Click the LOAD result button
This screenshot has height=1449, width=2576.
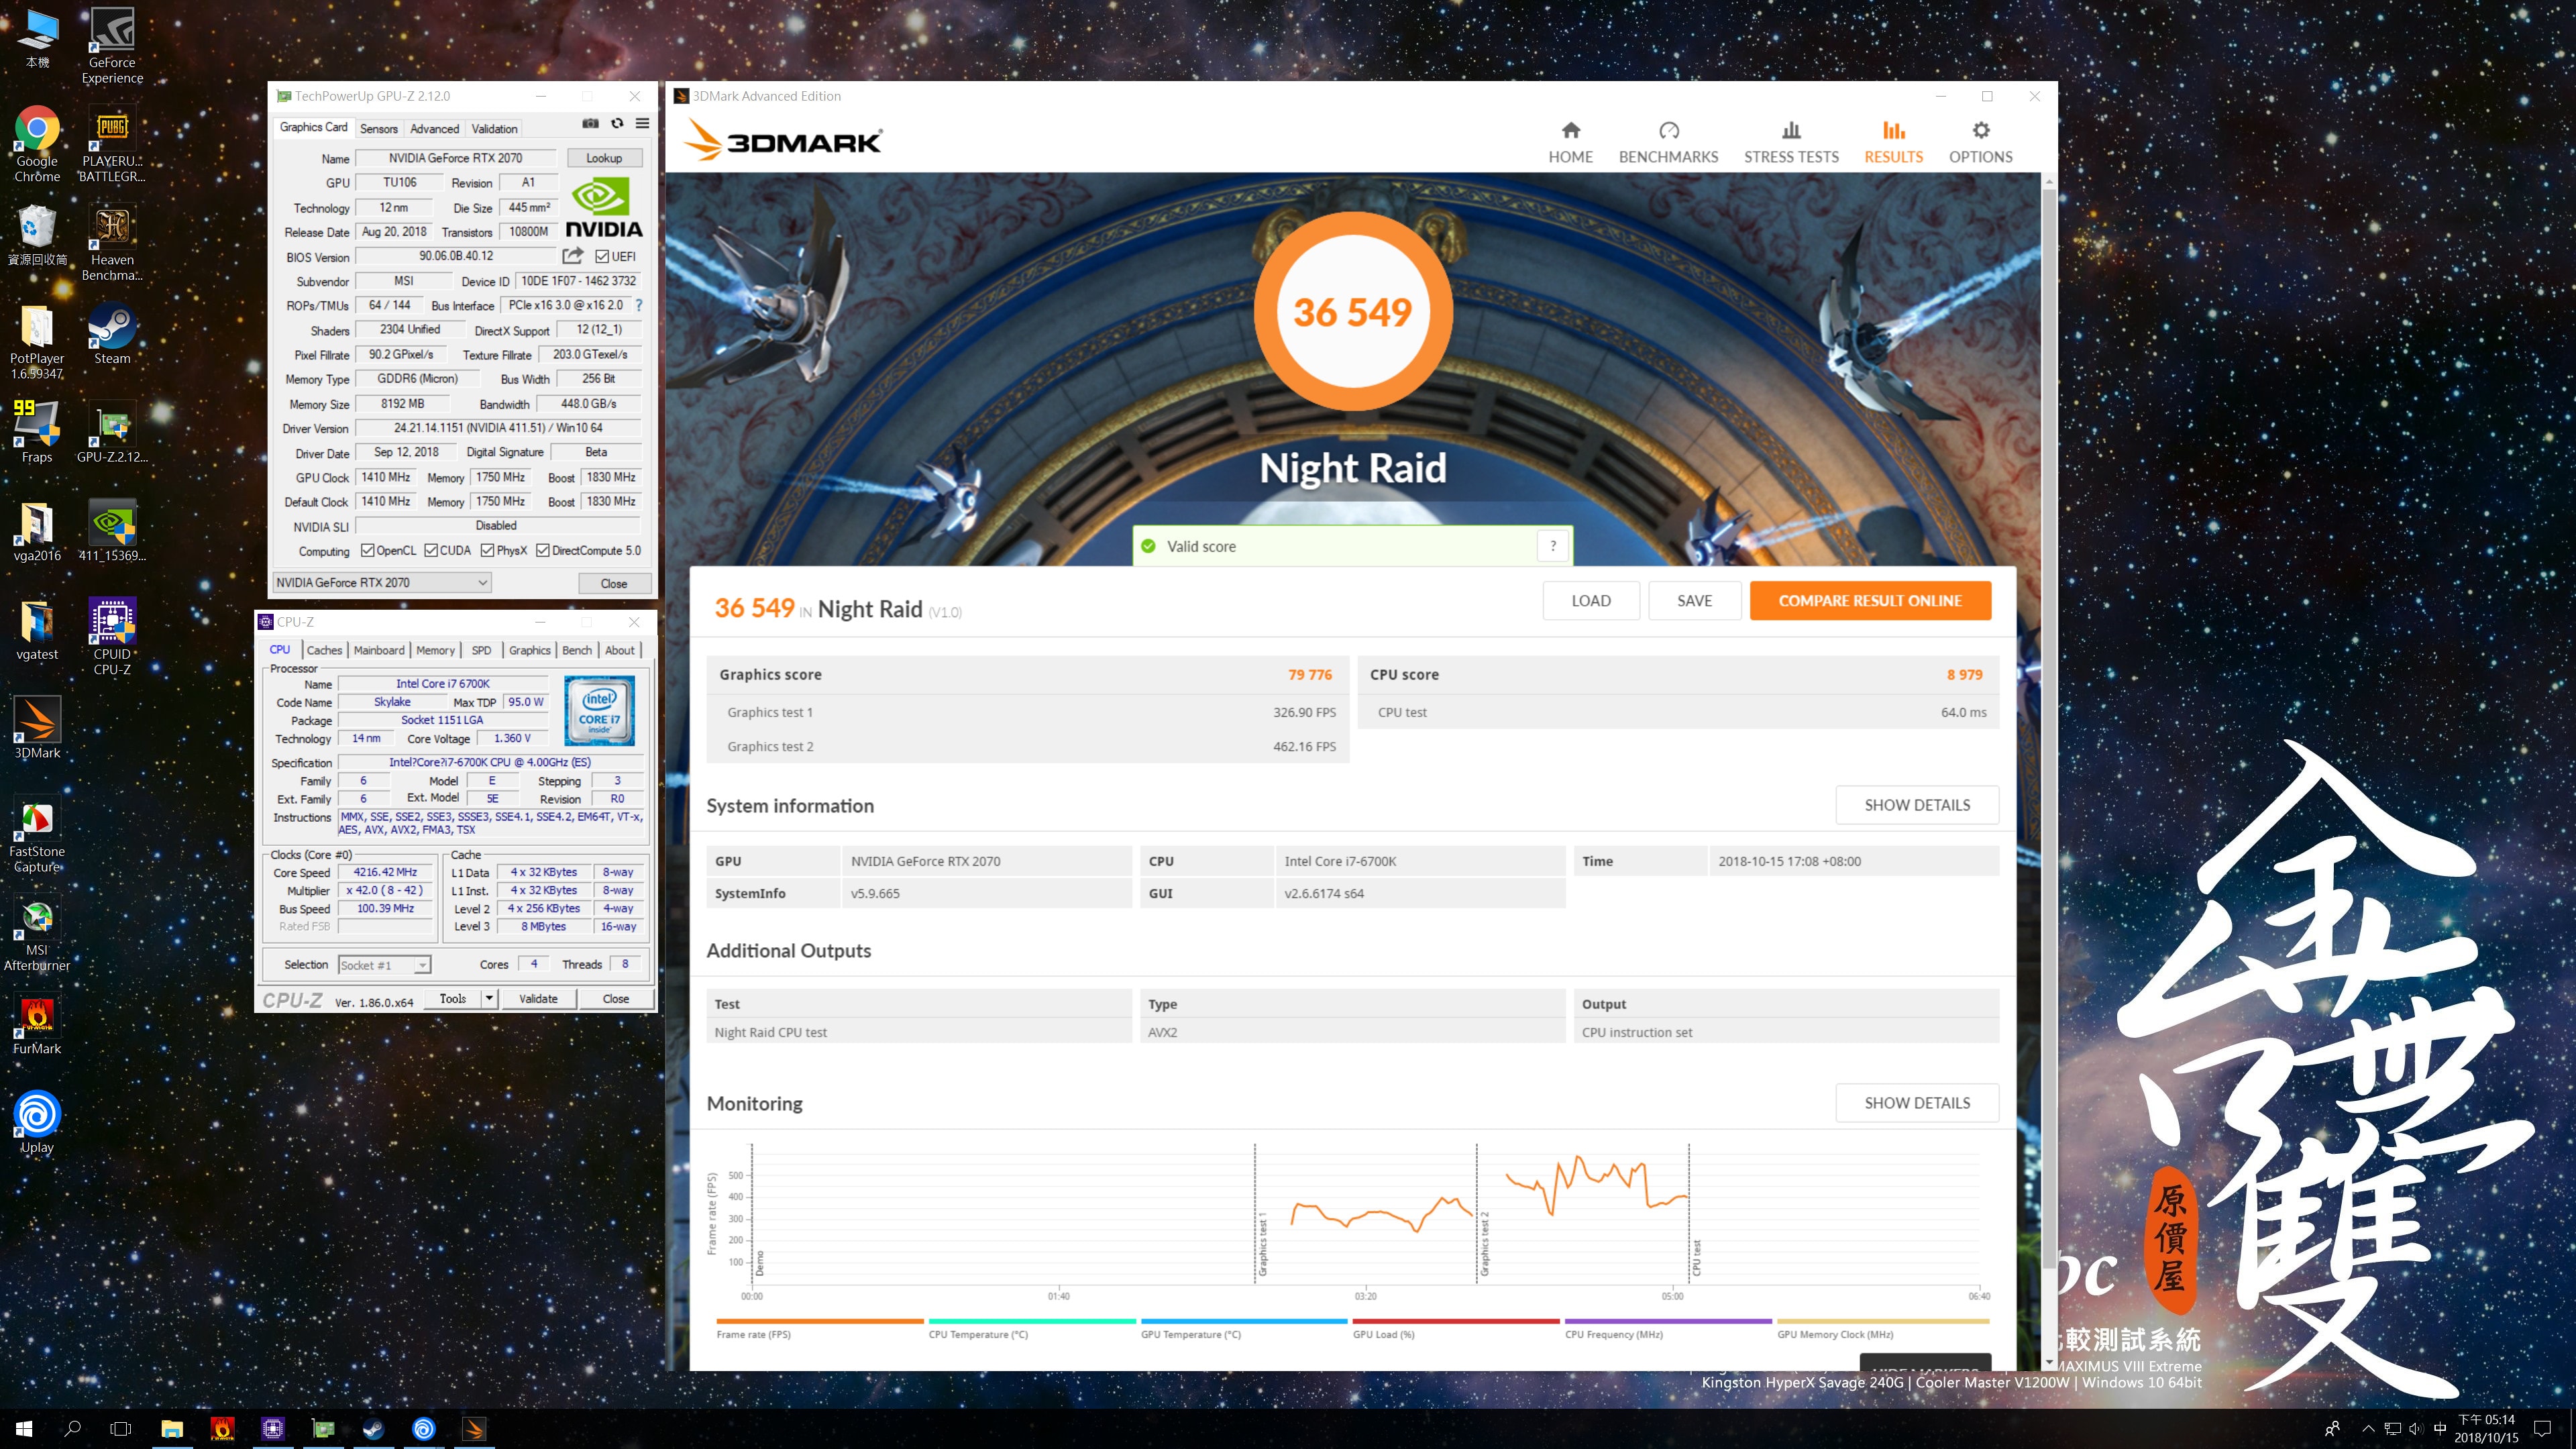(1590, 601)
